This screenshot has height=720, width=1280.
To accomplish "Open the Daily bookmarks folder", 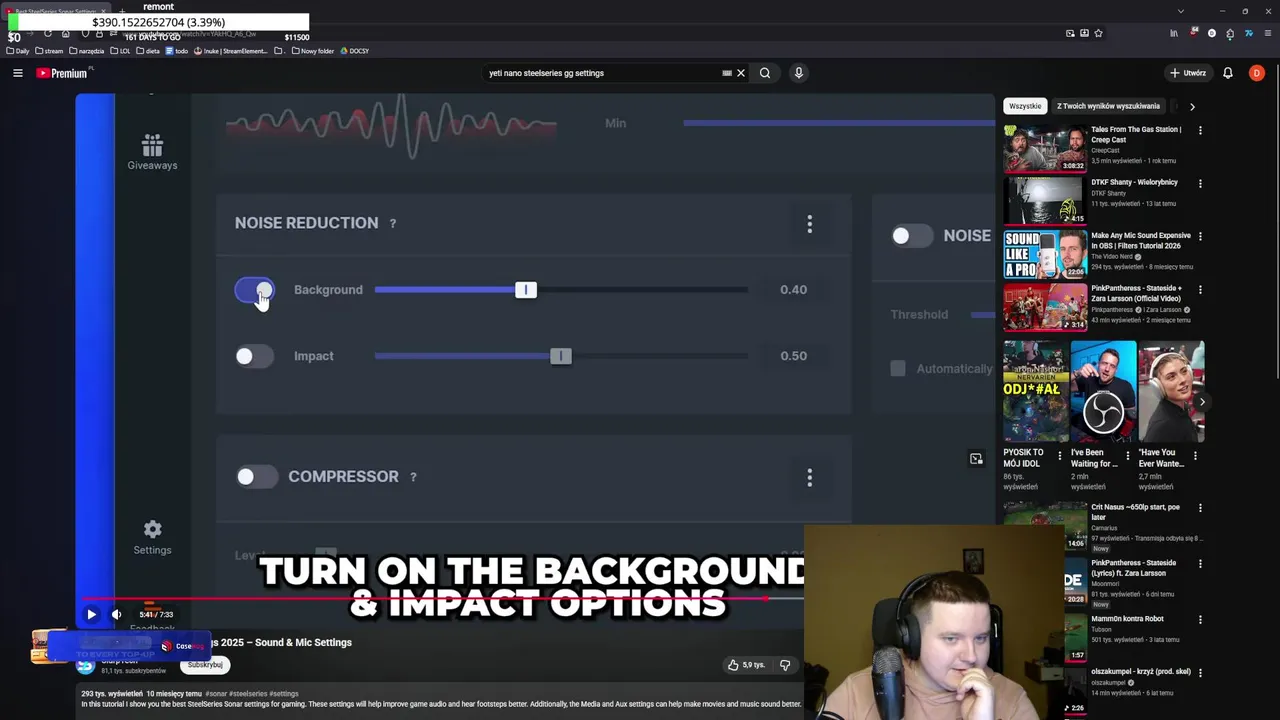I will 18,51.
